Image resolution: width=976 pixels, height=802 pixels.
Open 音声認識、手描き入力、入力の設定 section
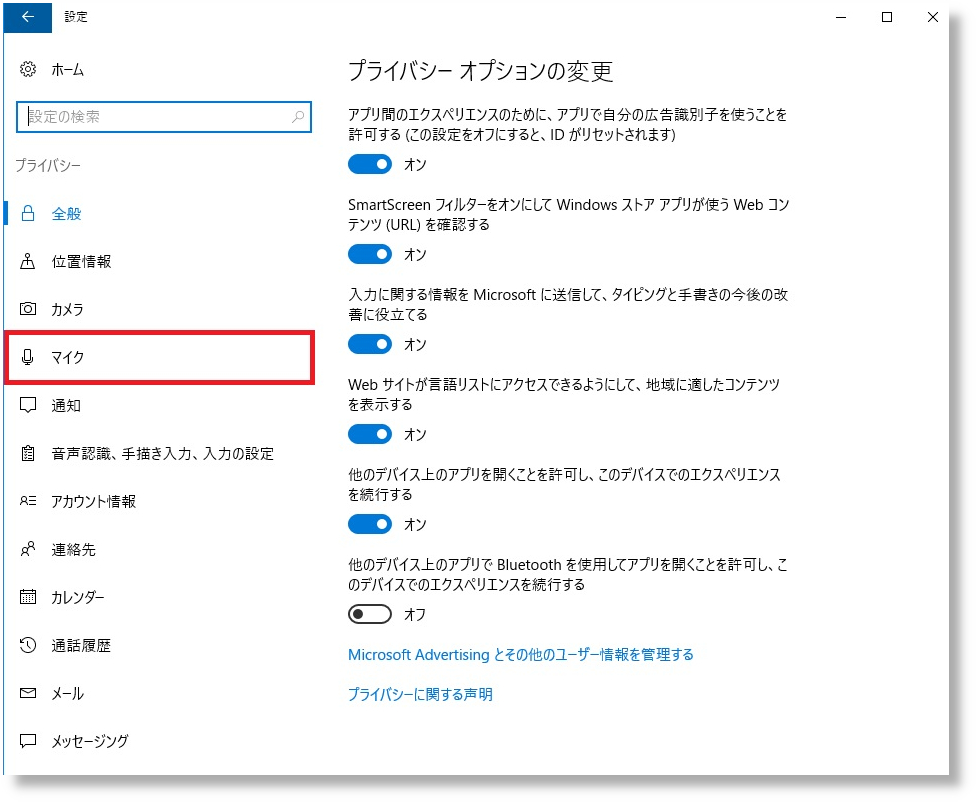162,454
